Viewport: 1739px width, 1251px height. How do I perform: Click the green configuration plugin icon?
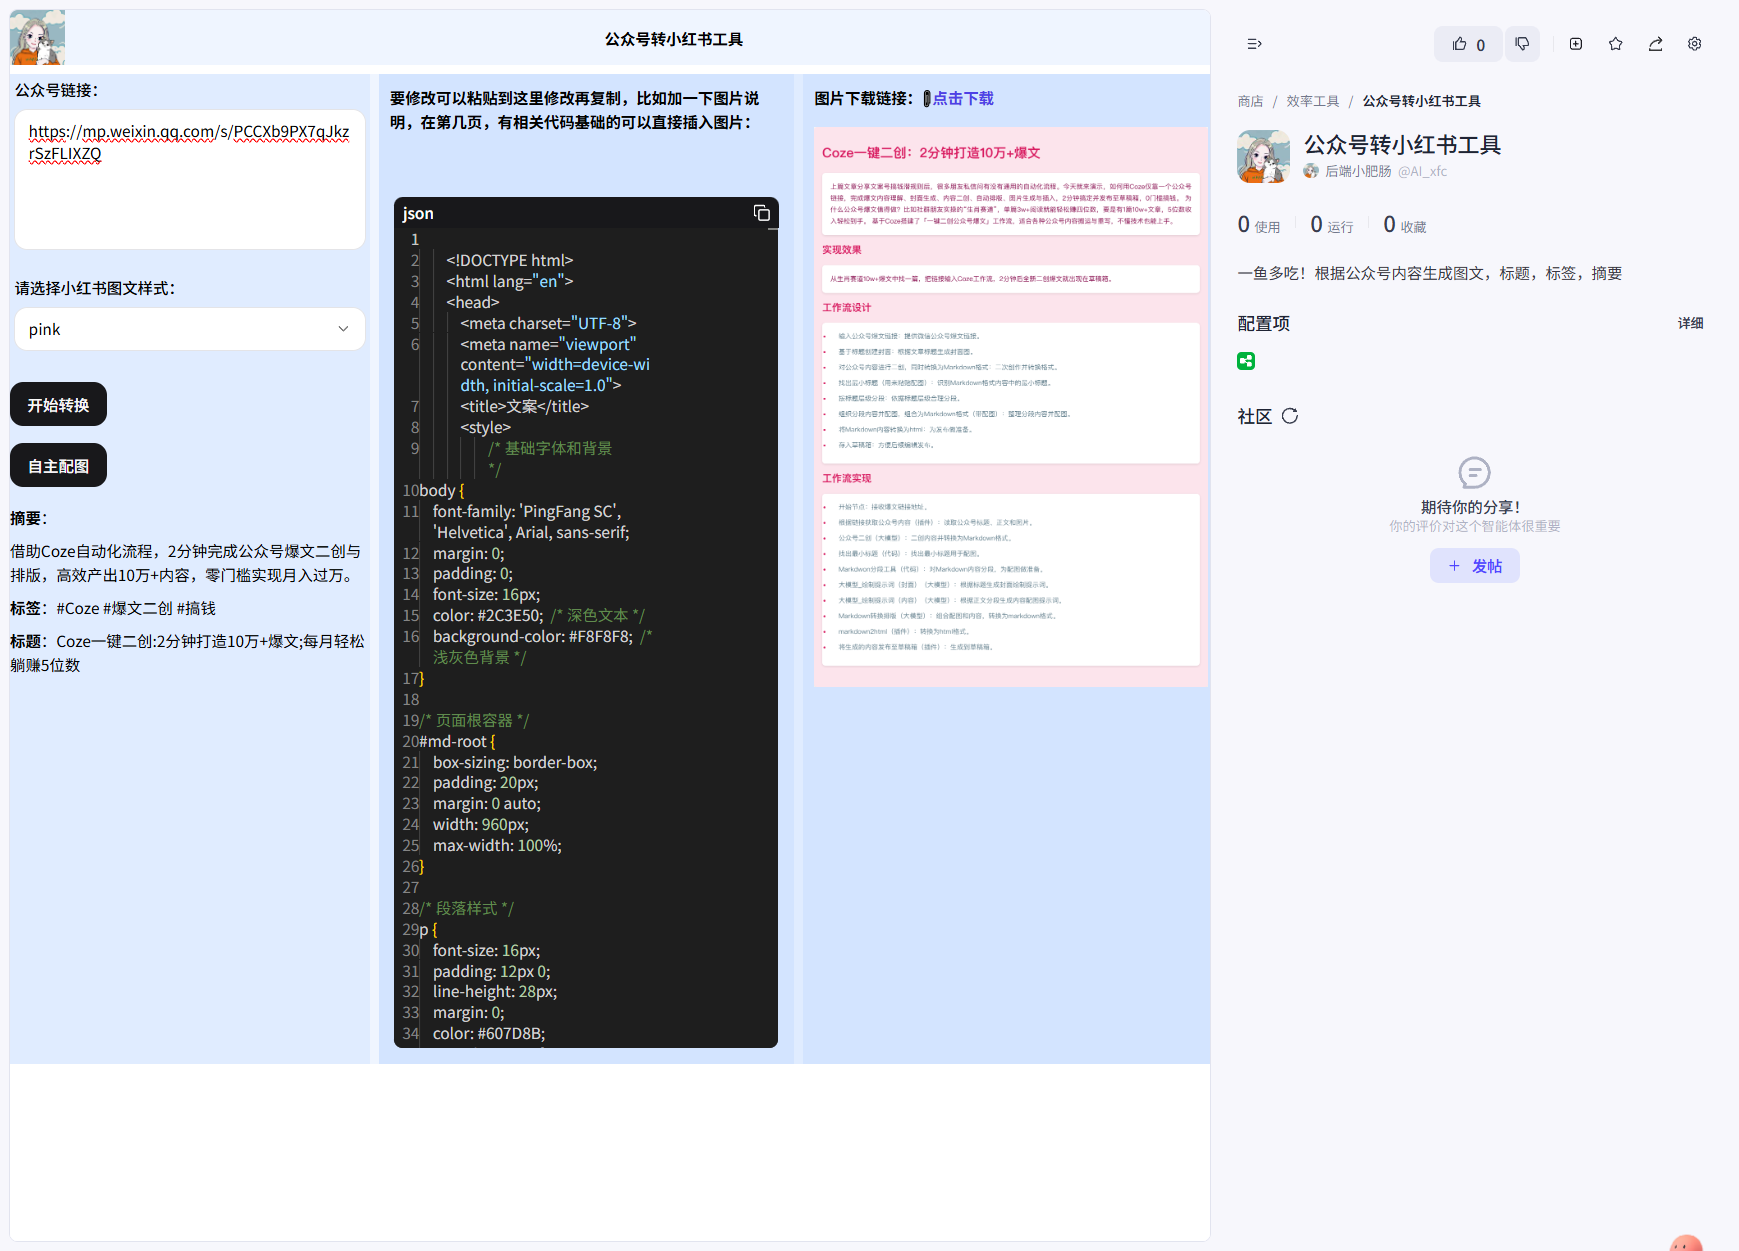click(1246, 361)
